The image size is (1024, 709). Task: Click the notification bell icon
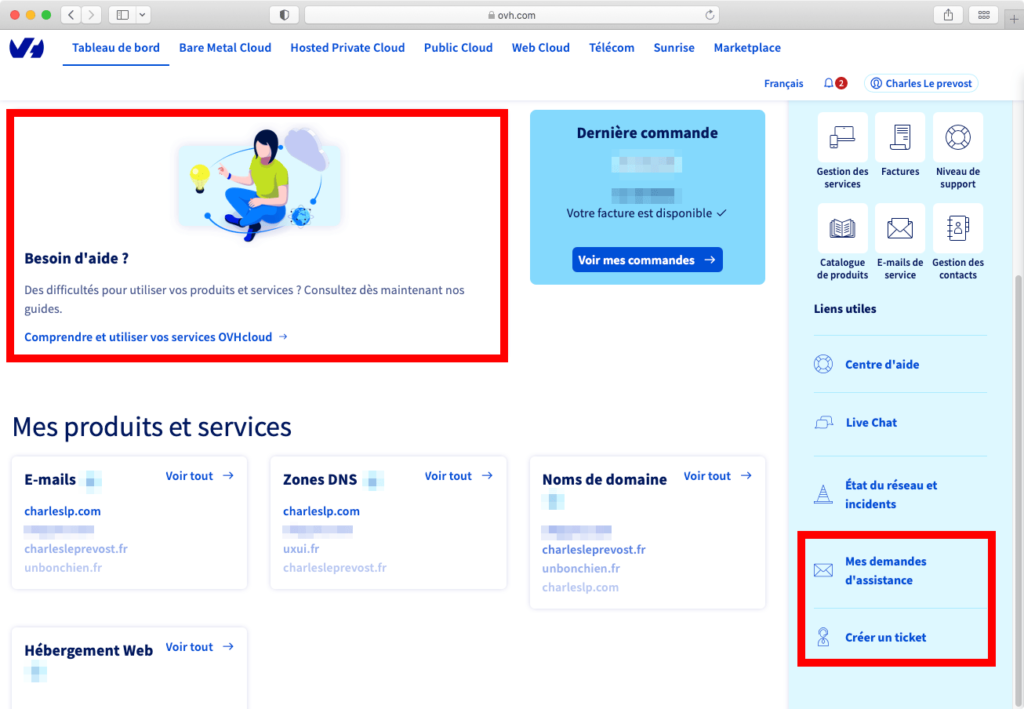[828, 83]
